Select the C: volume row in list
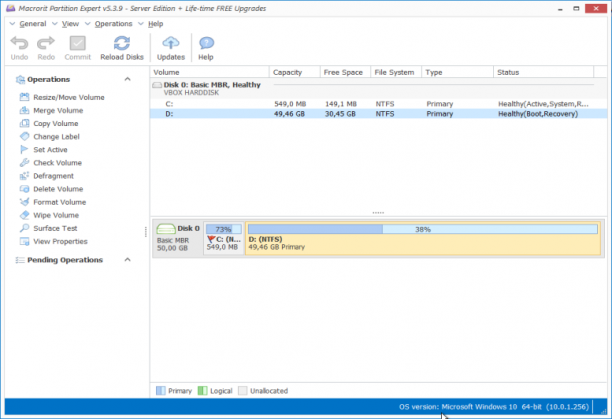The image size is (612, 419). (x=378, y=104)
